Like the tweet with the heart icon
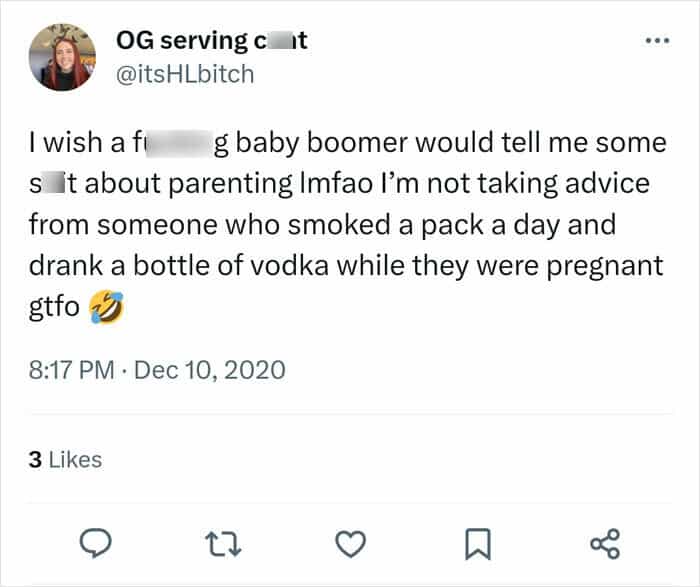This screenshot has height=587, width=700. (350, 544)
